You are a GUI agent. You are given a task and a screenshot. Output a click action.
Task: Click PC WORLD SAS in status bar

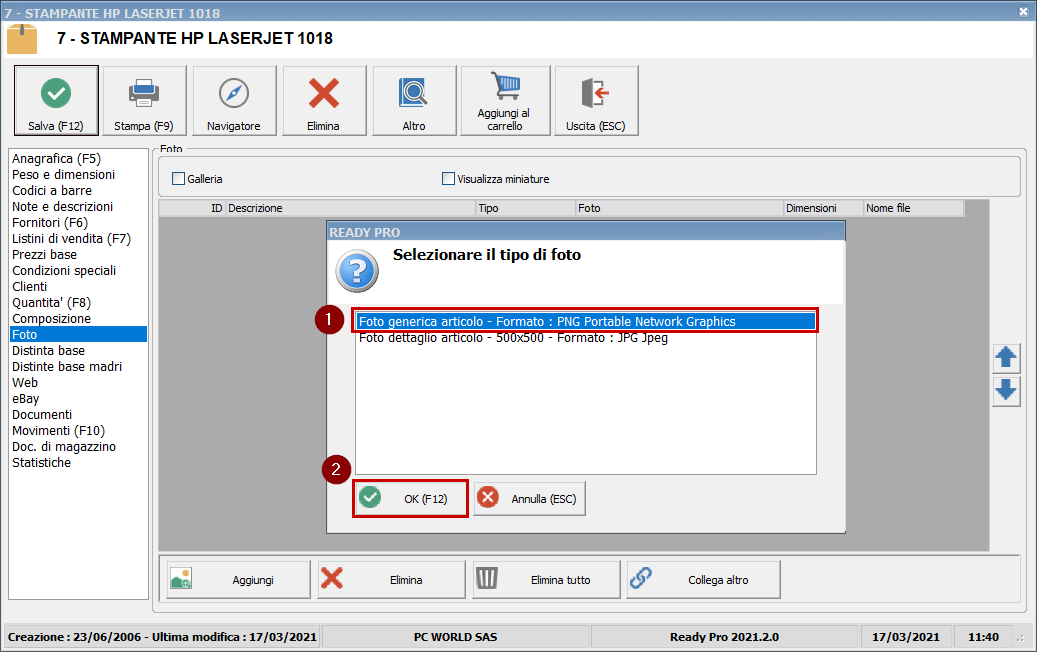456,637
